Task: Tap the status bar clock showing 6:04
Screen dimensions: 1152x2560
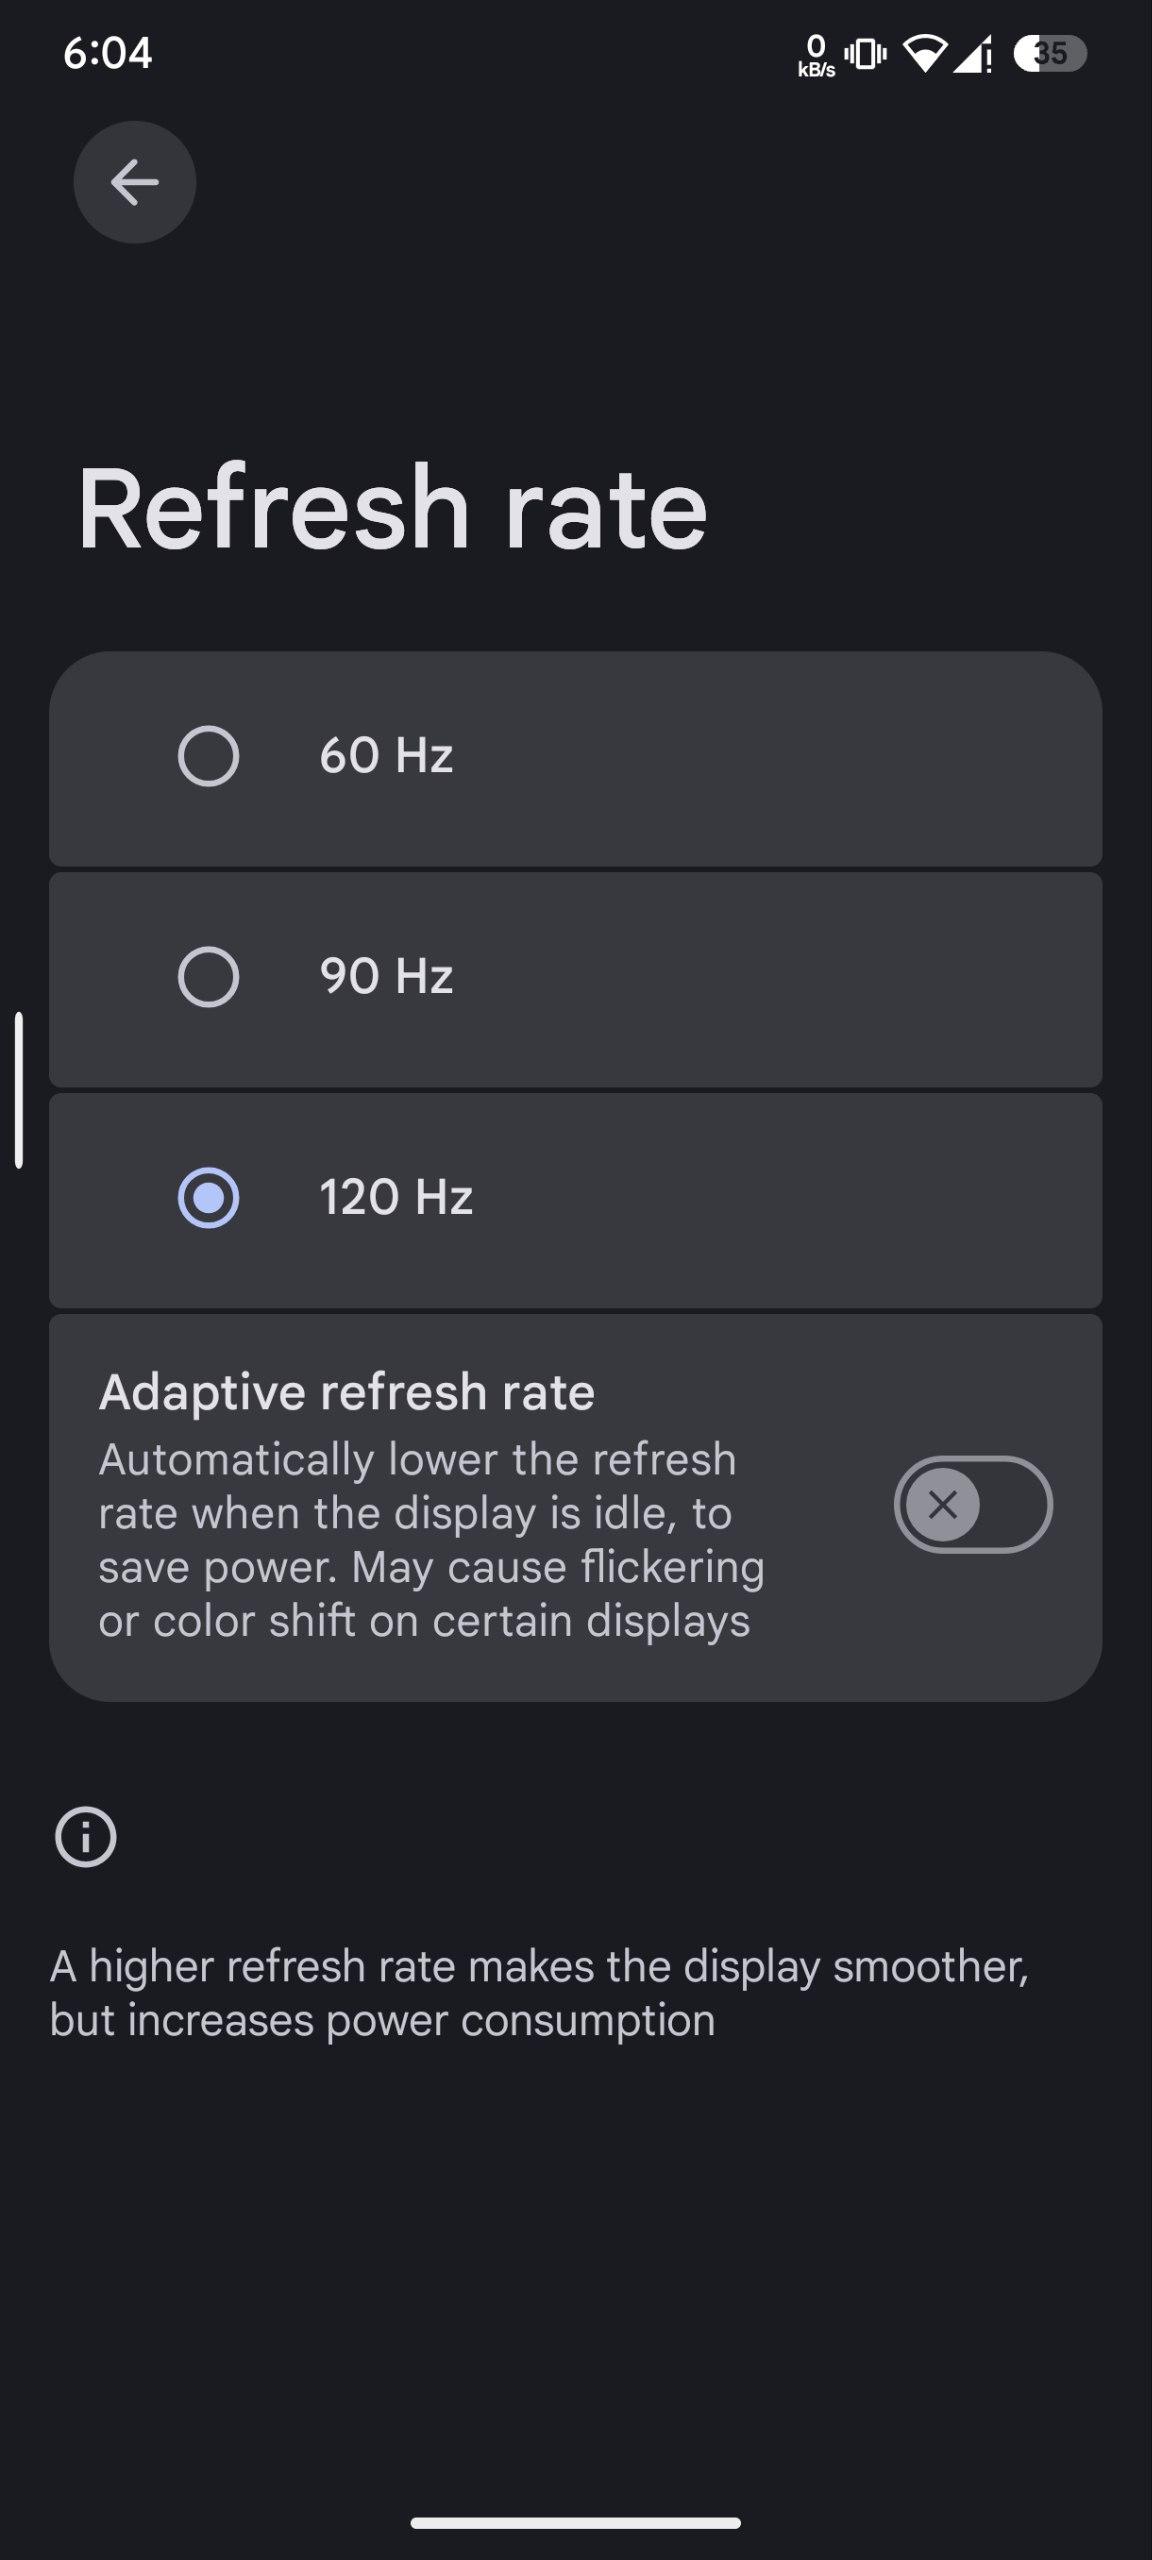Action: click(107, 53)
